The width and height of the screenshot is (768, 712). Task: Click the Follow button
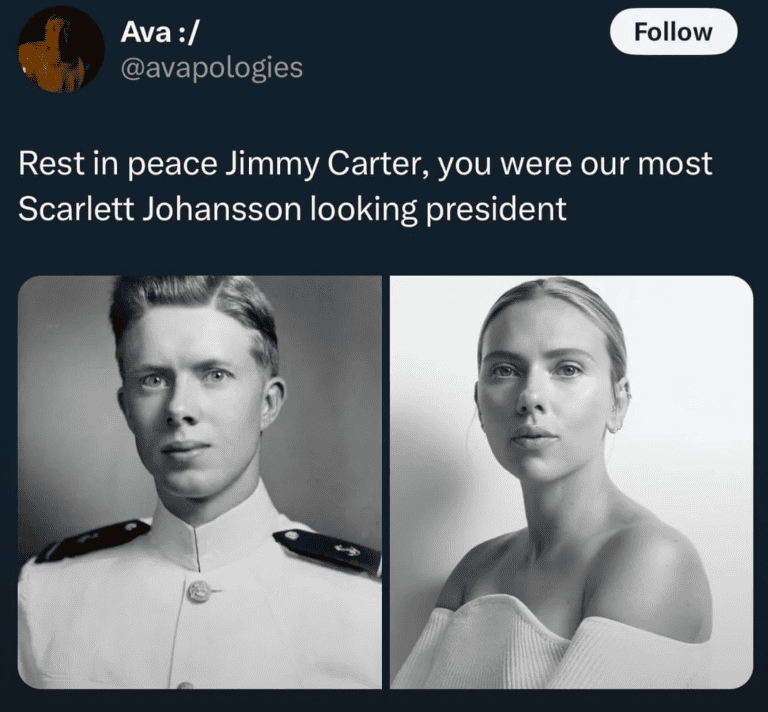point(673,32)
